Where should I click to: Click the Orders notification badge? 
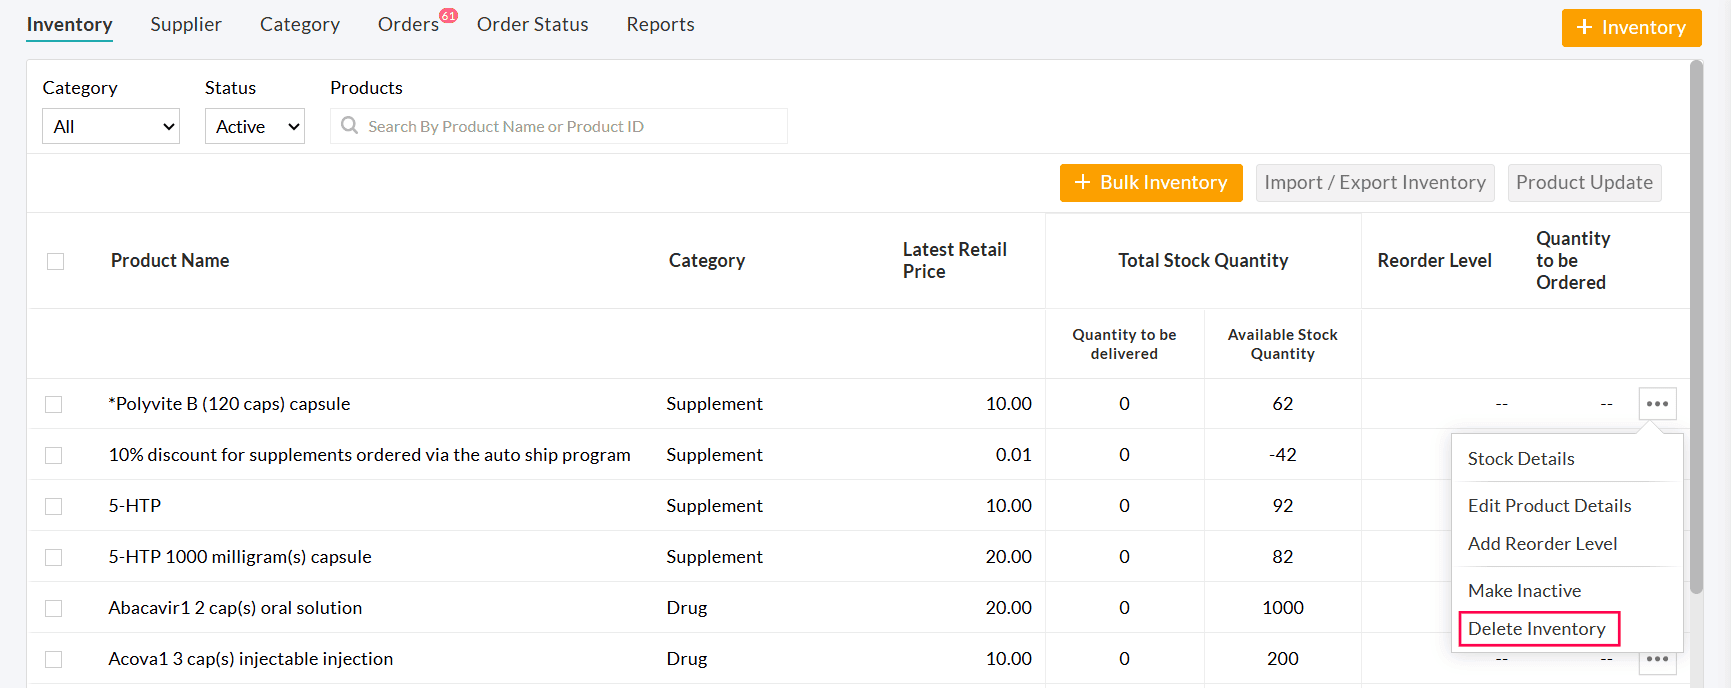point(449,16)
